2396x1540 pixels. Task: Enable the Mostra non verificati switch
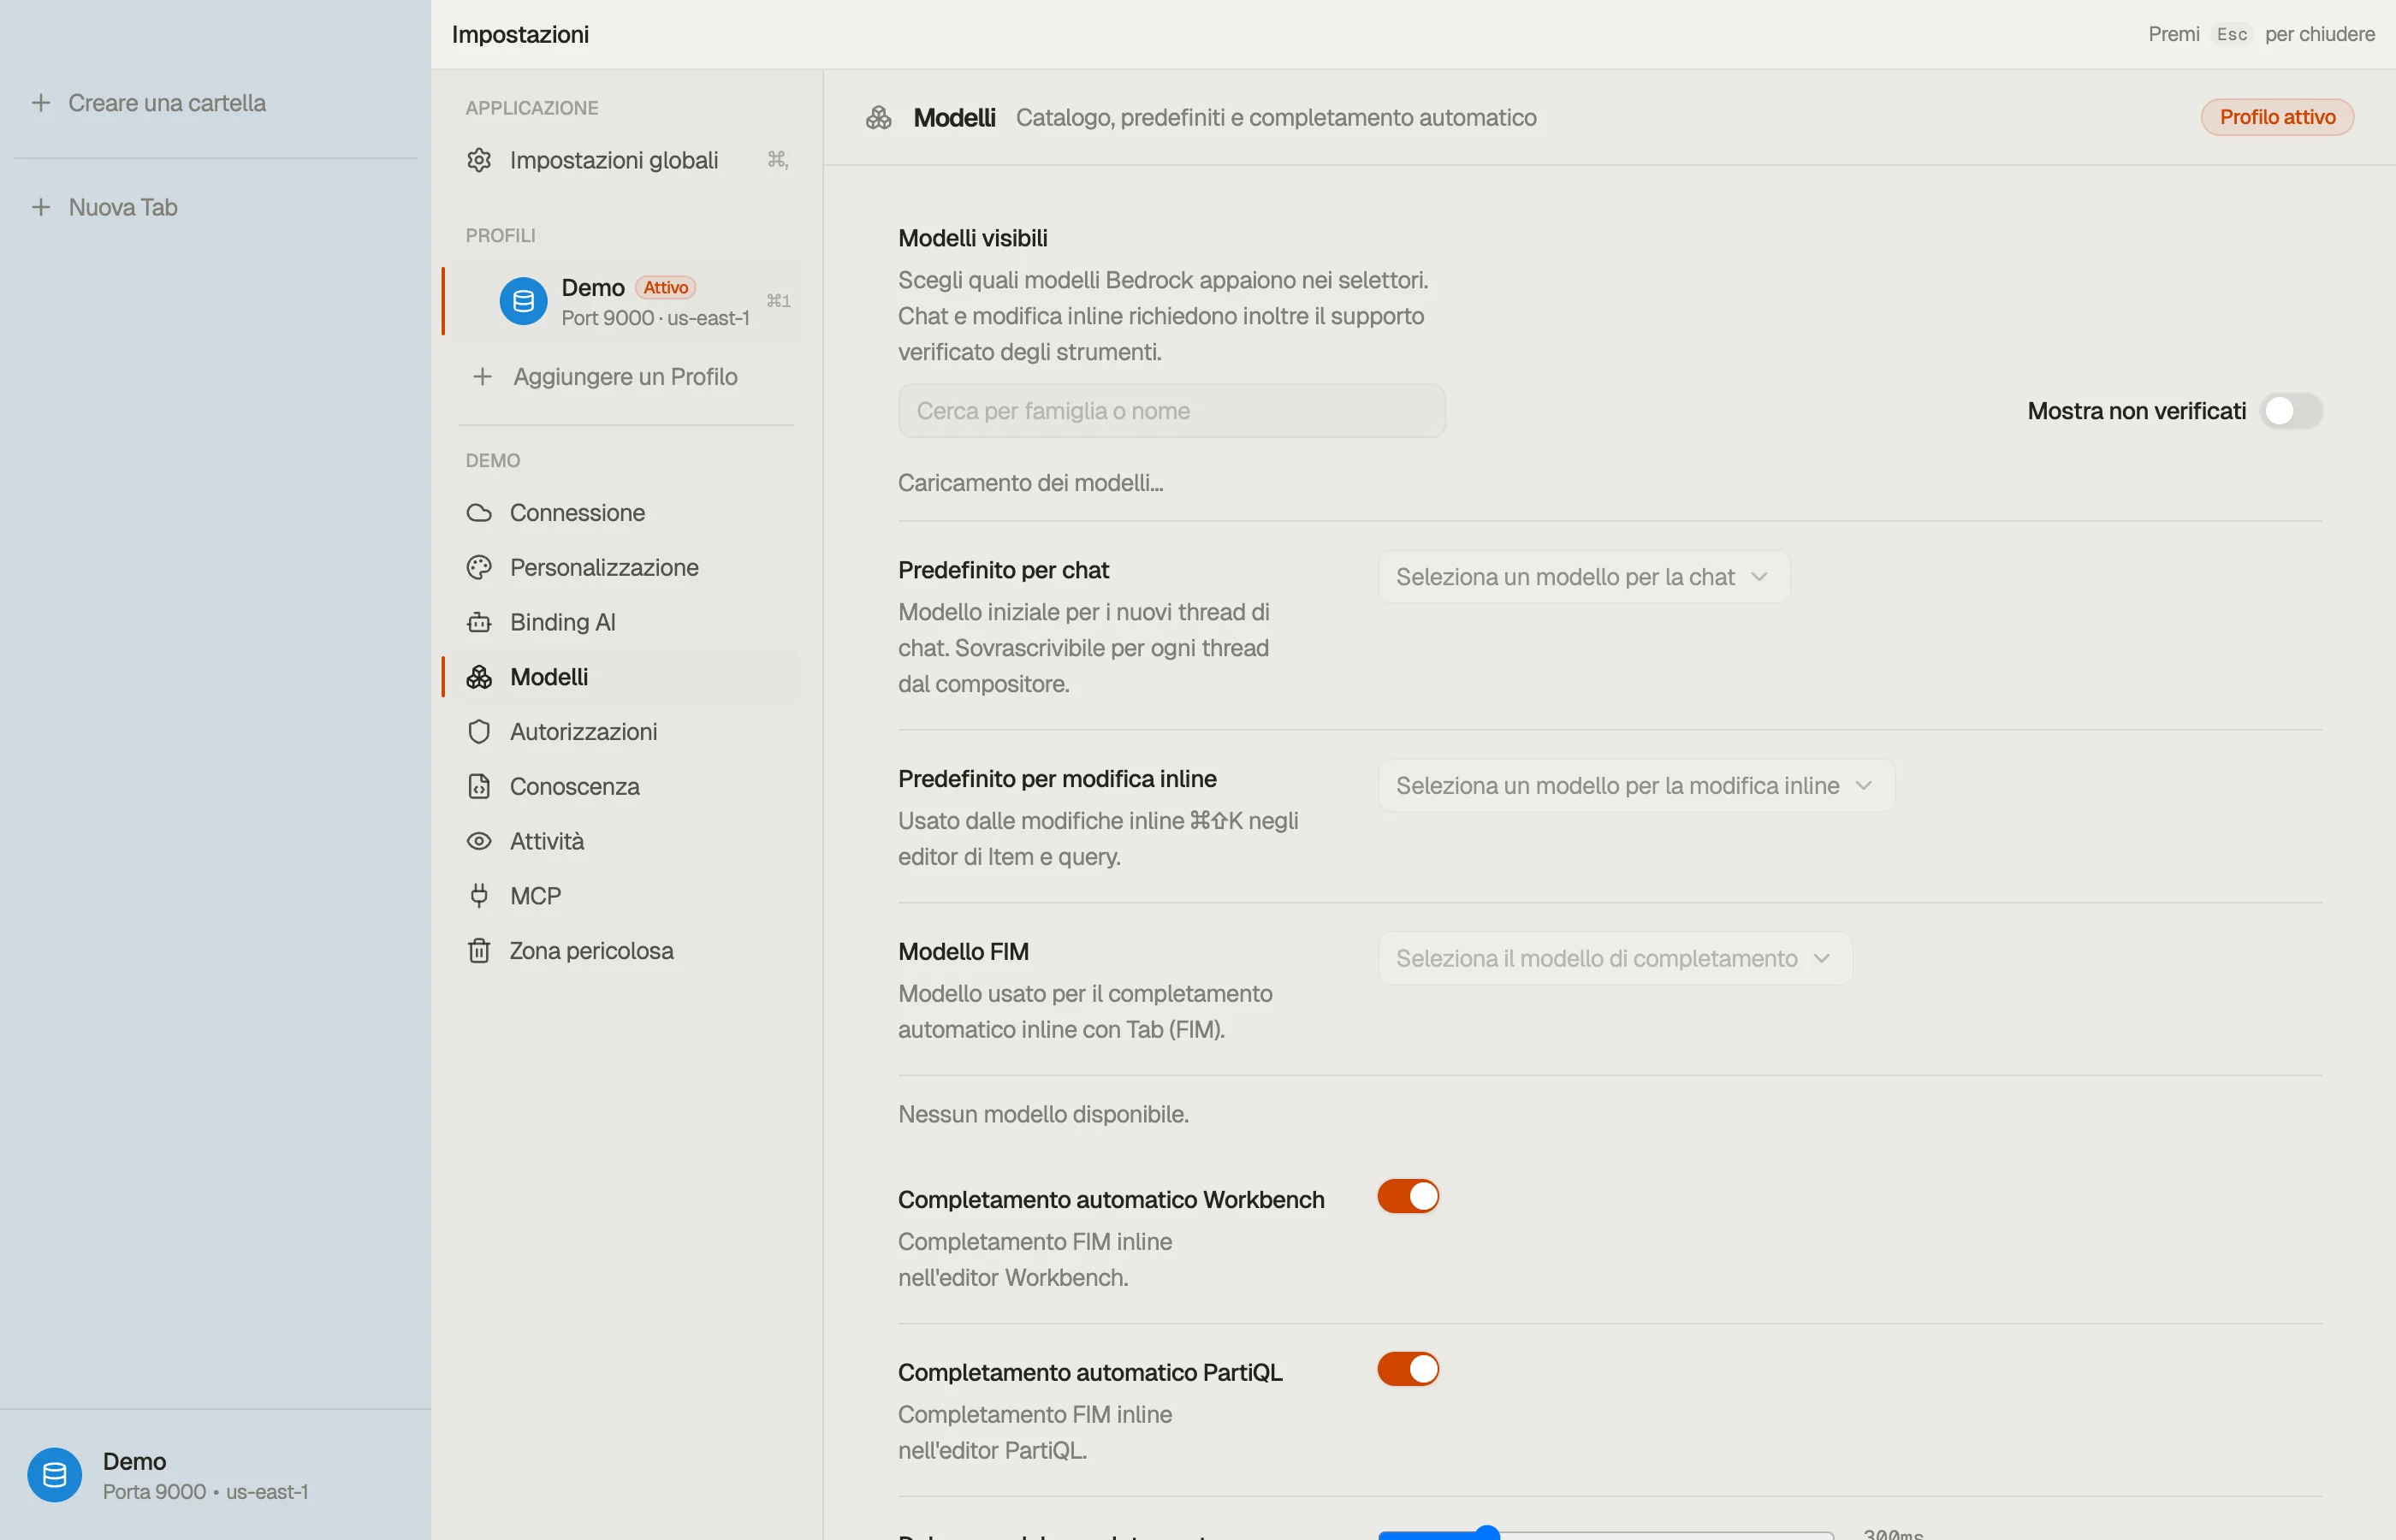(2291, 411)
